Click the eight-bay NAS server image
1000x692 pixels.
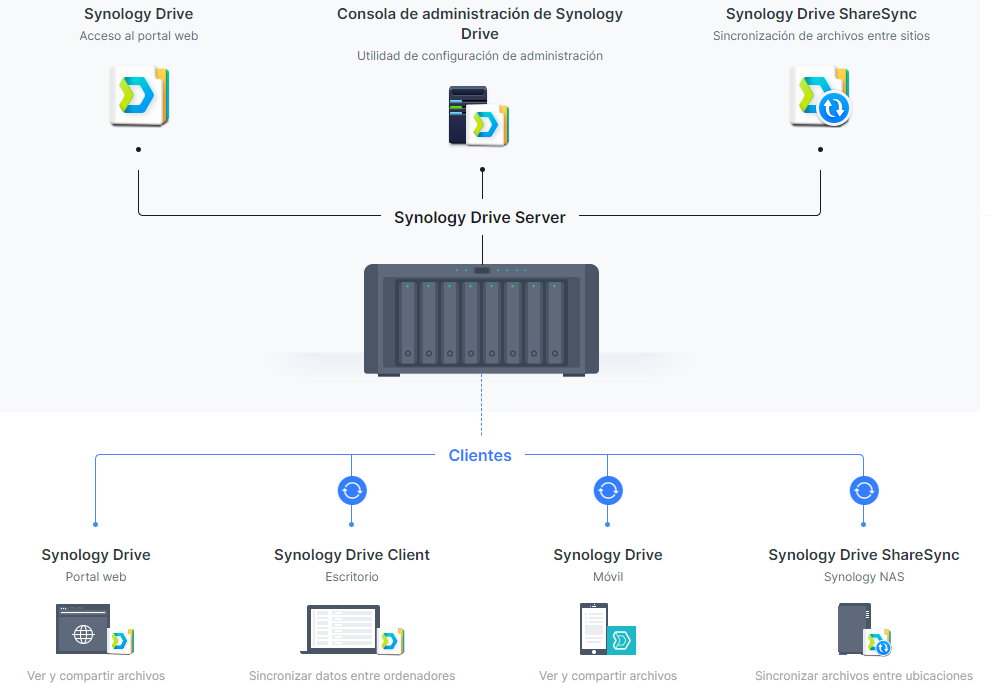pos(481,320)
